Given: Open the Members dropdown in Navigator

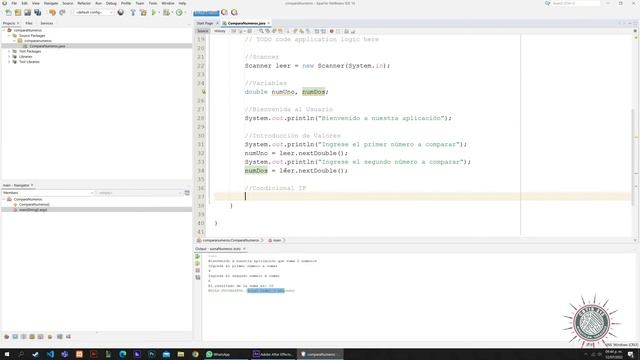Looking at the screenshot, I should [48, 193].
